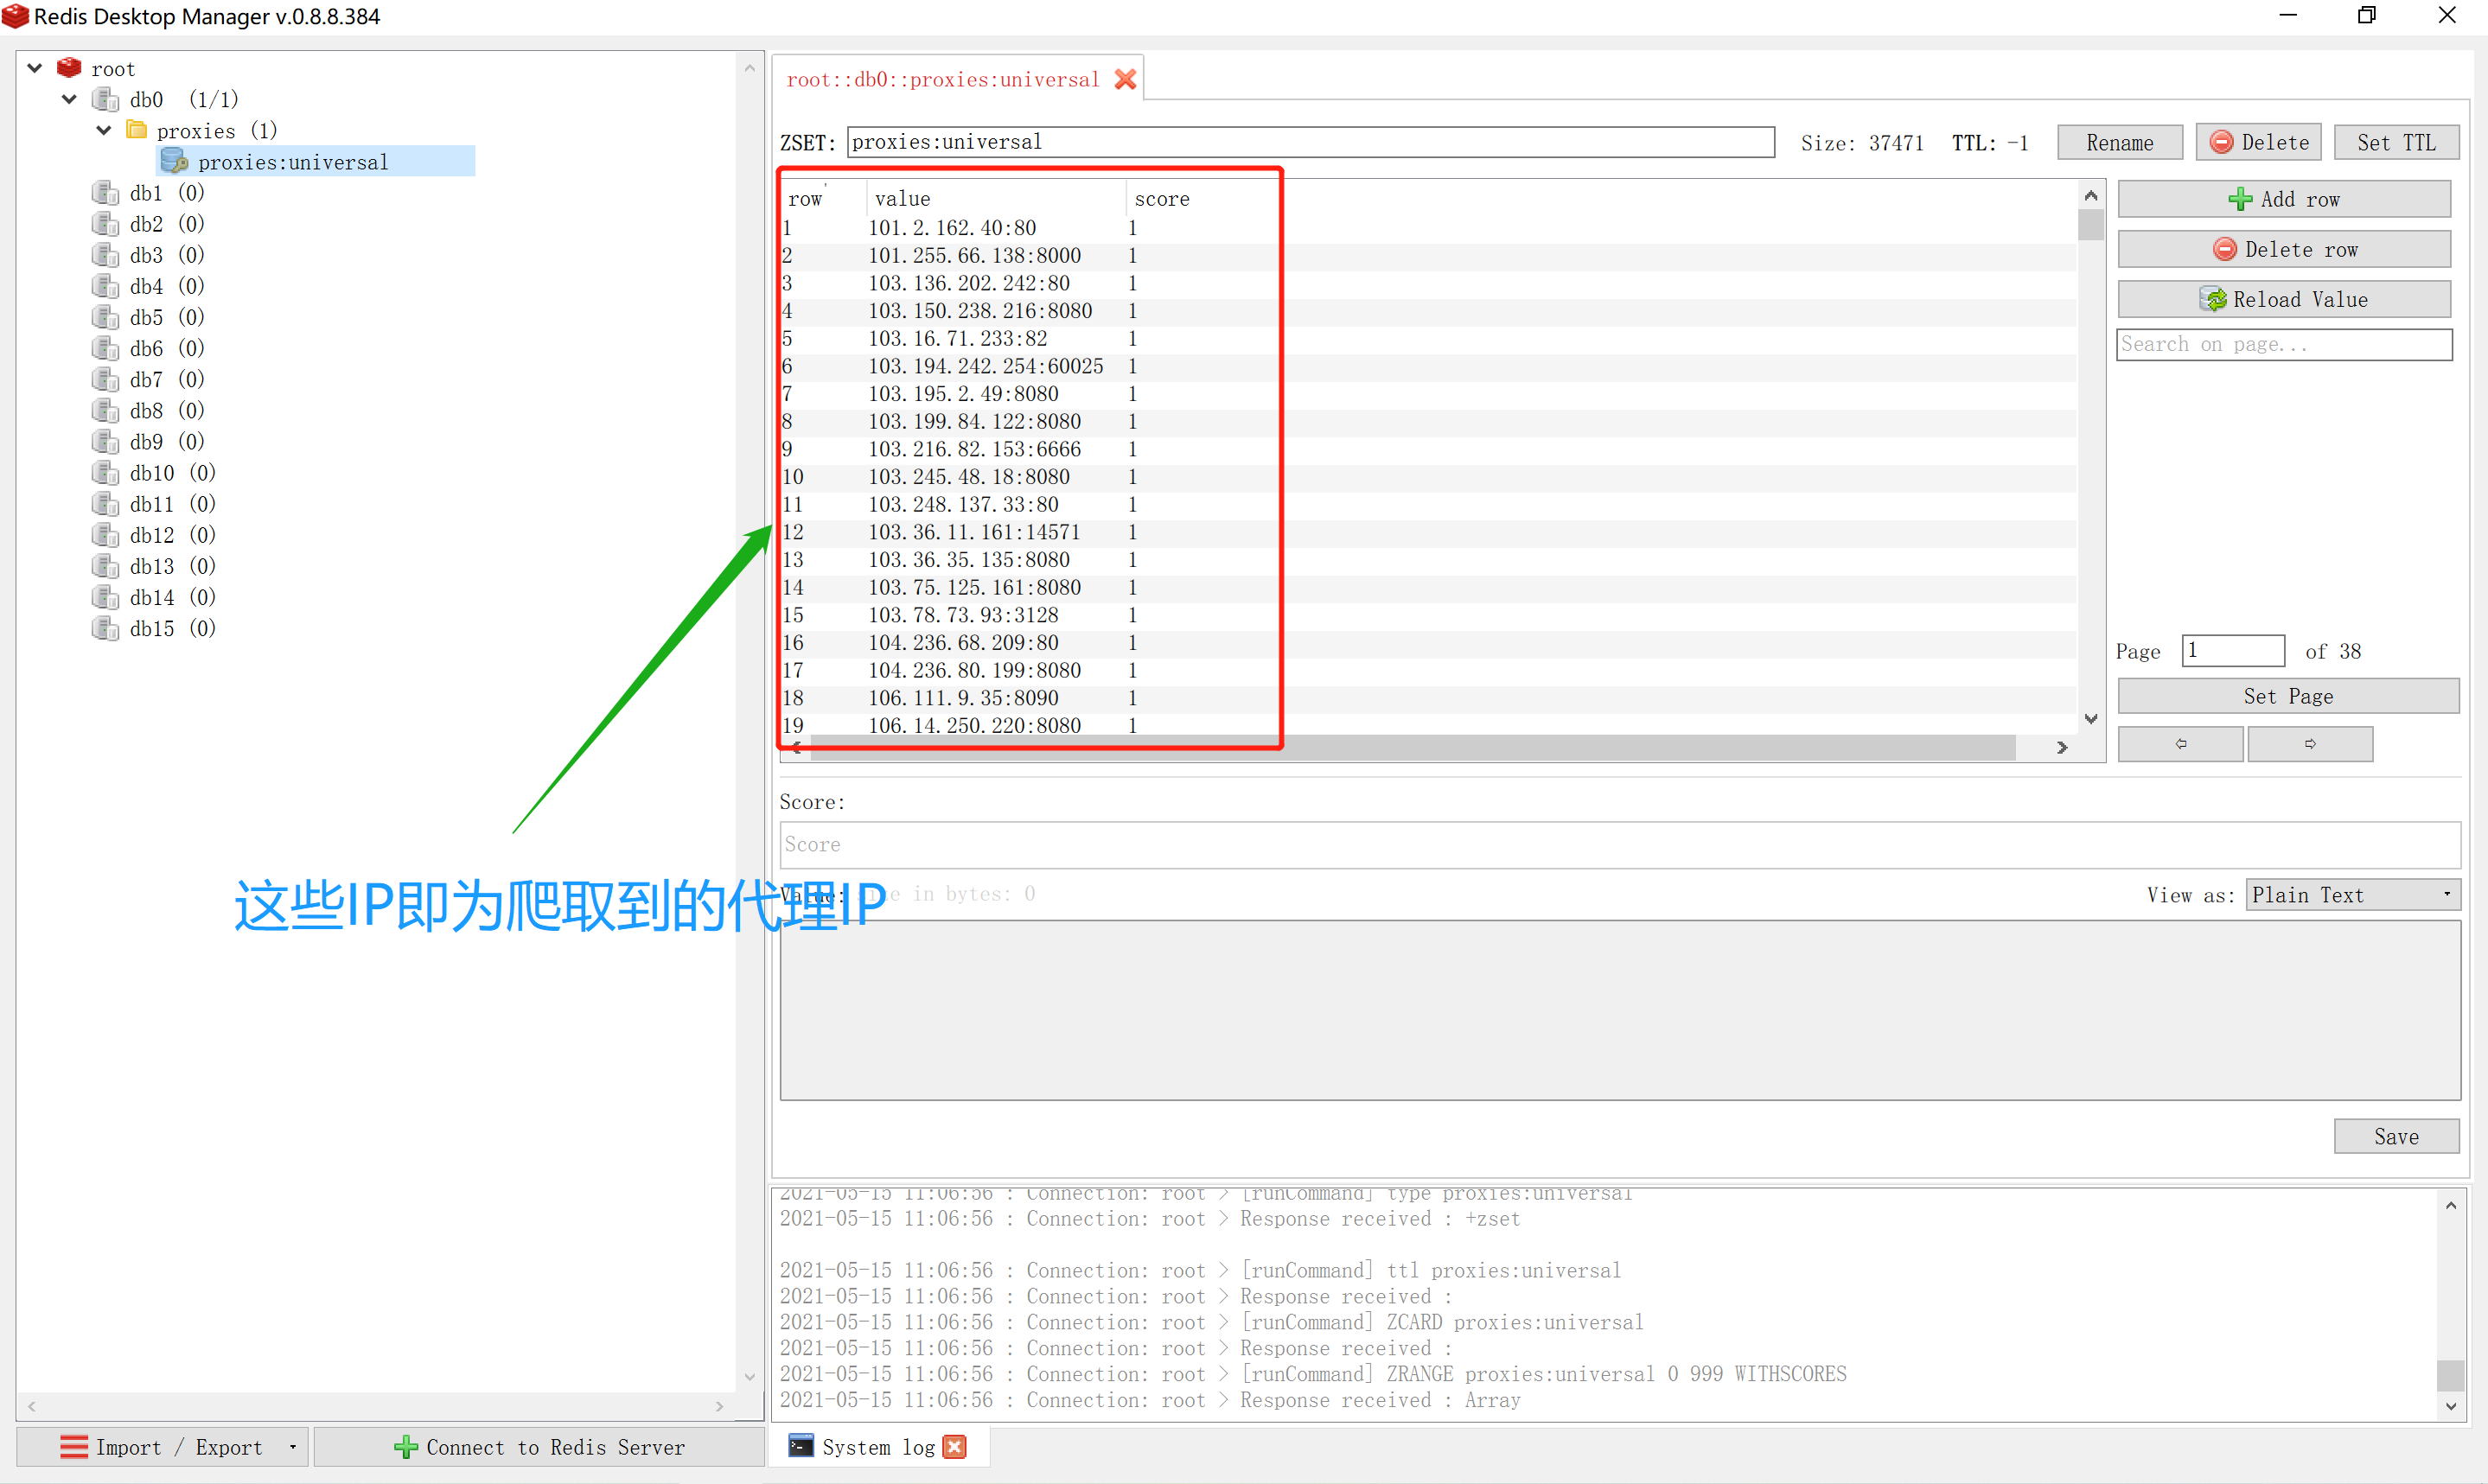This screenshot has width=2488, height=1484.
Task: Close the proxies:universal tab
Action: (x=1125, y=80)
